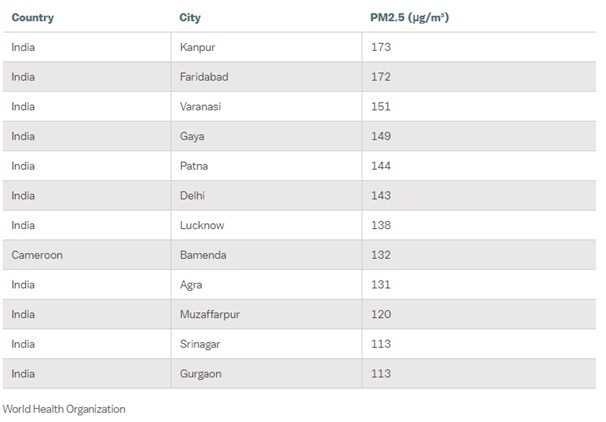606x422 pixels.
Task: Click the Bamenda city cell
Action: click(203, 255)
